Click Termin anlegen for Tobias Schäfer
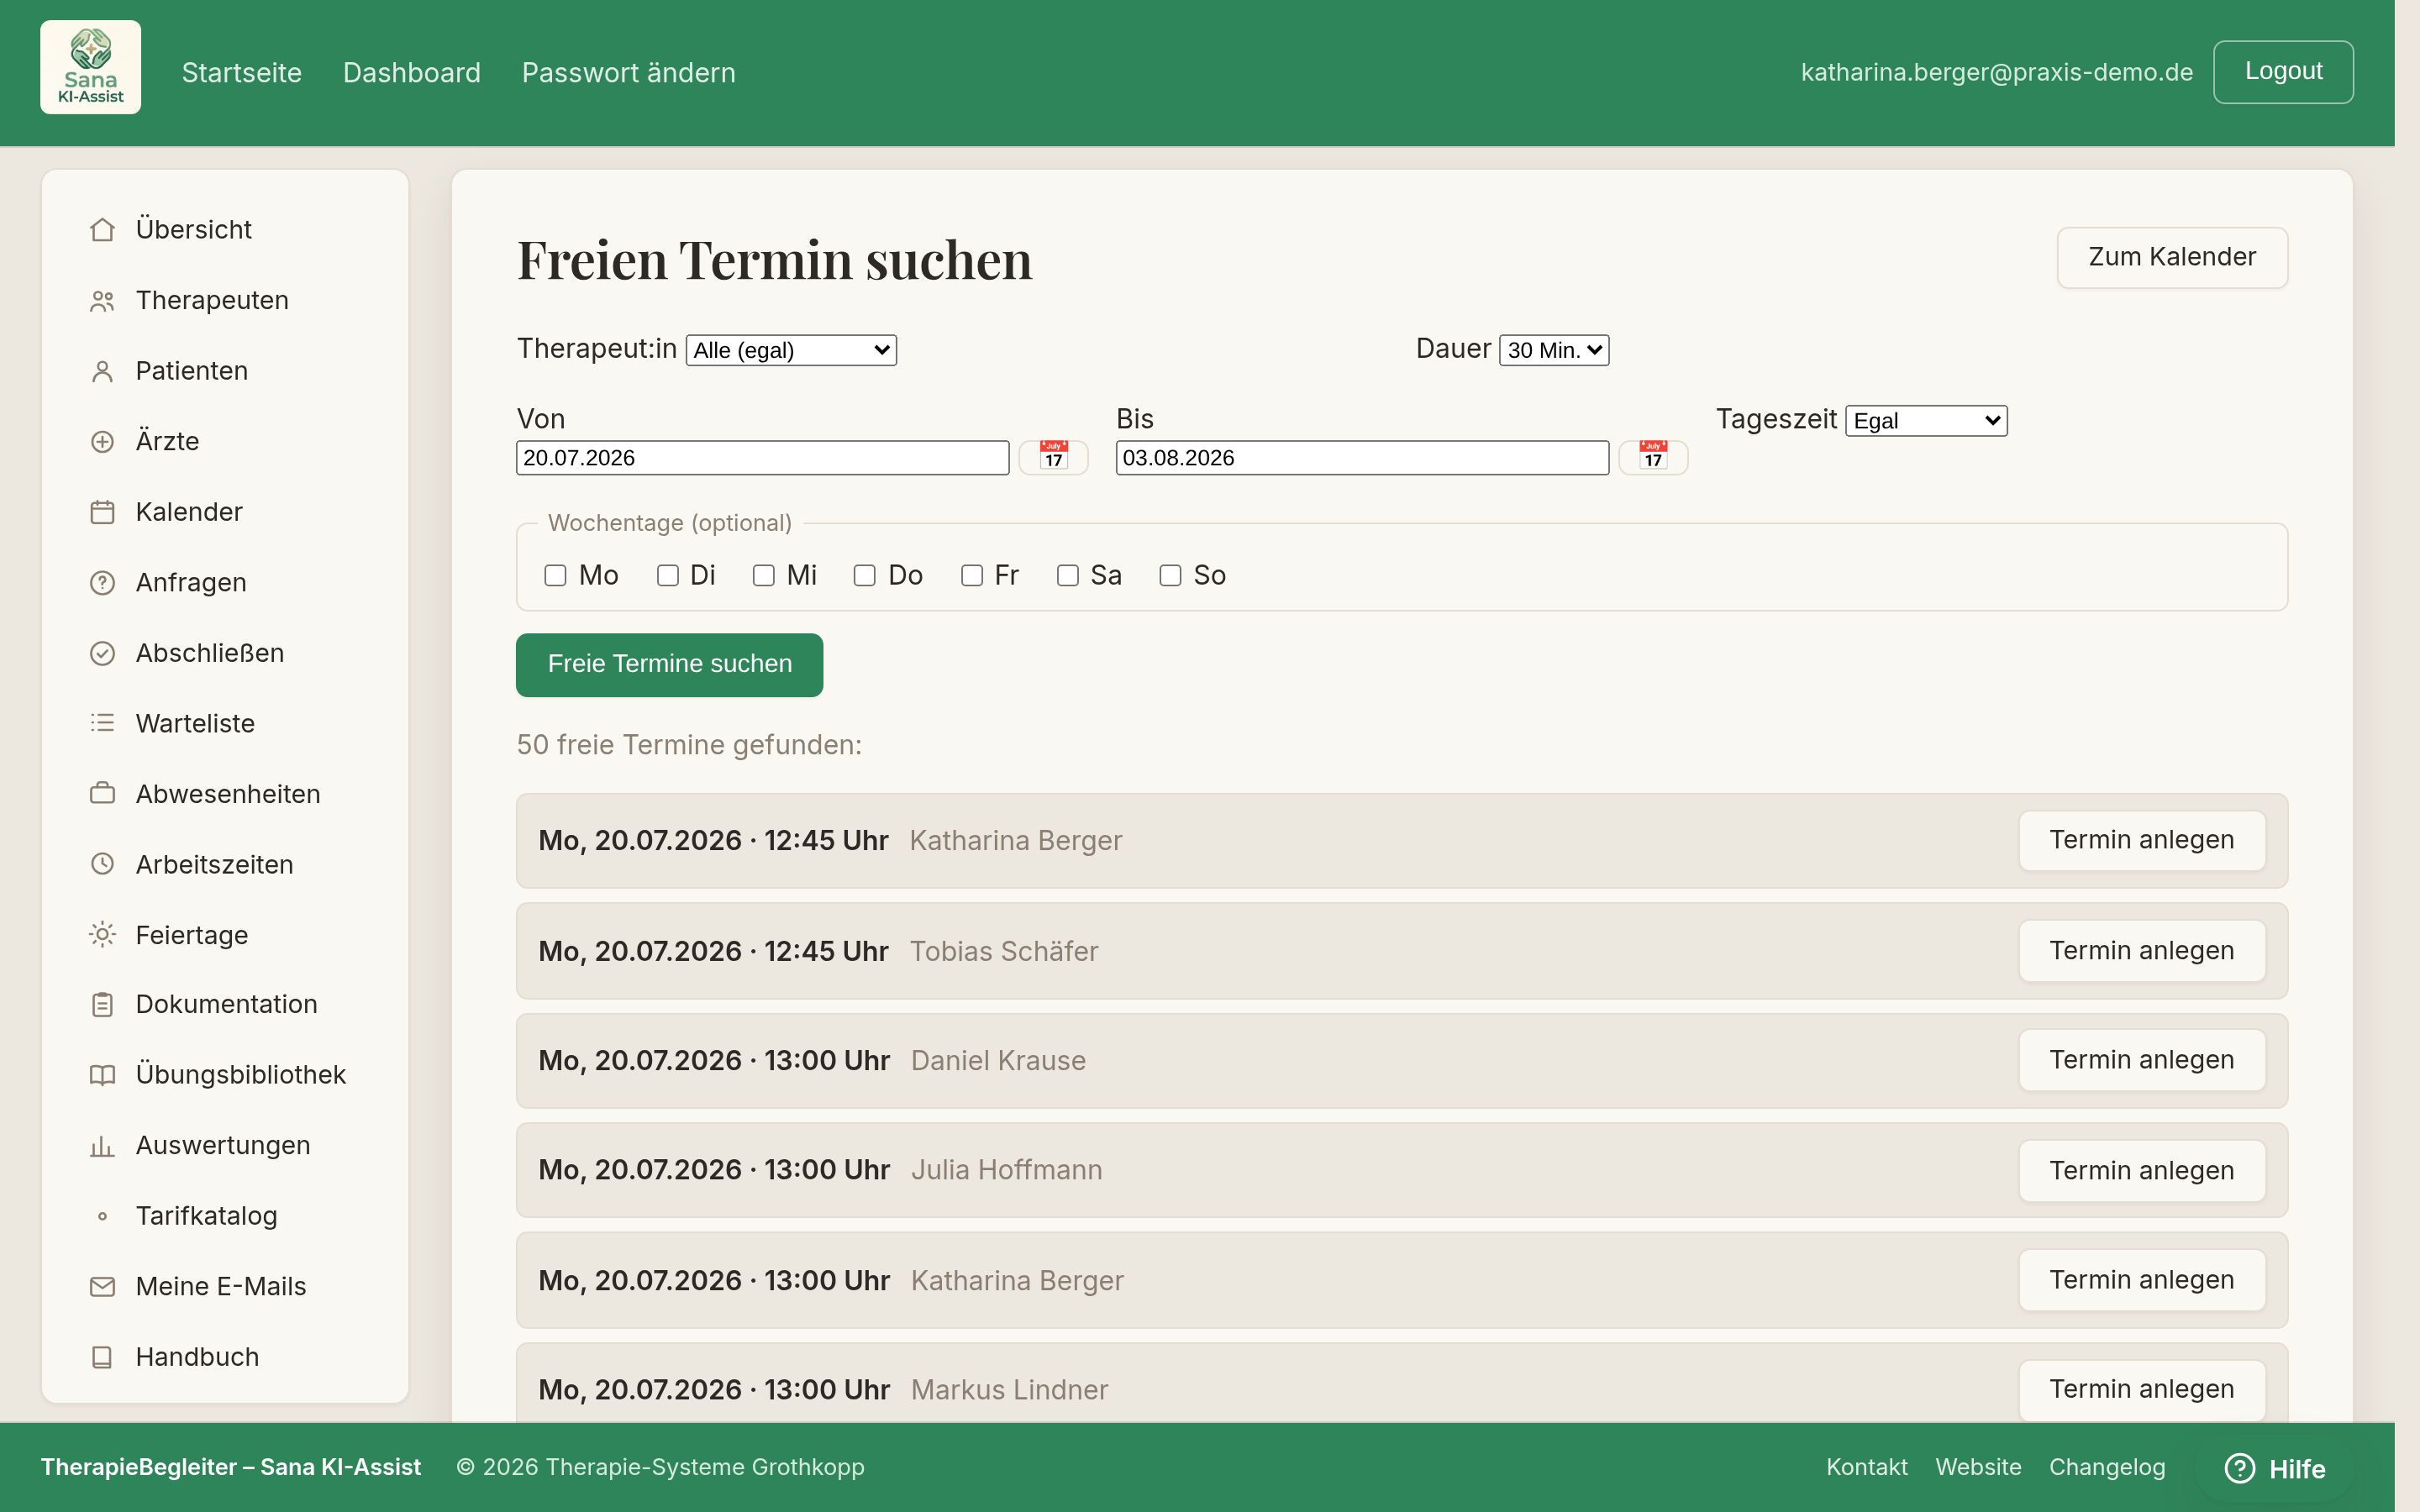The height and width of the screenshot is (1512, 2420). tap(2142, 950)
